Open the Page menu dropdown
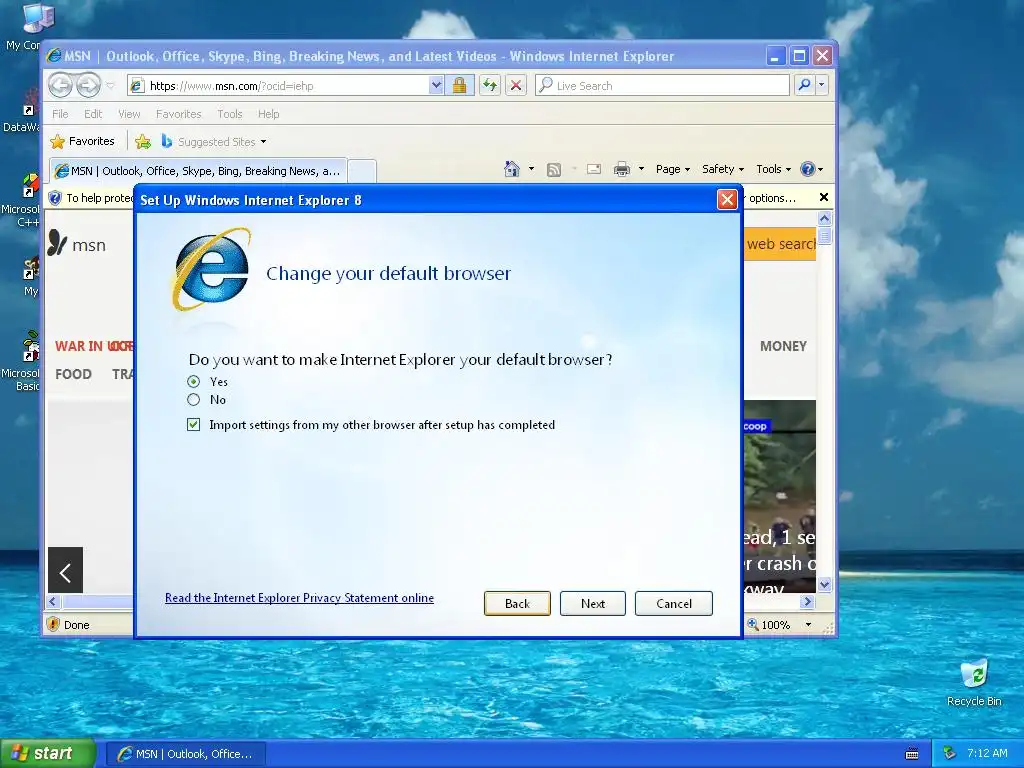The width and height of the screenshot is (1024, 768). 673,169
